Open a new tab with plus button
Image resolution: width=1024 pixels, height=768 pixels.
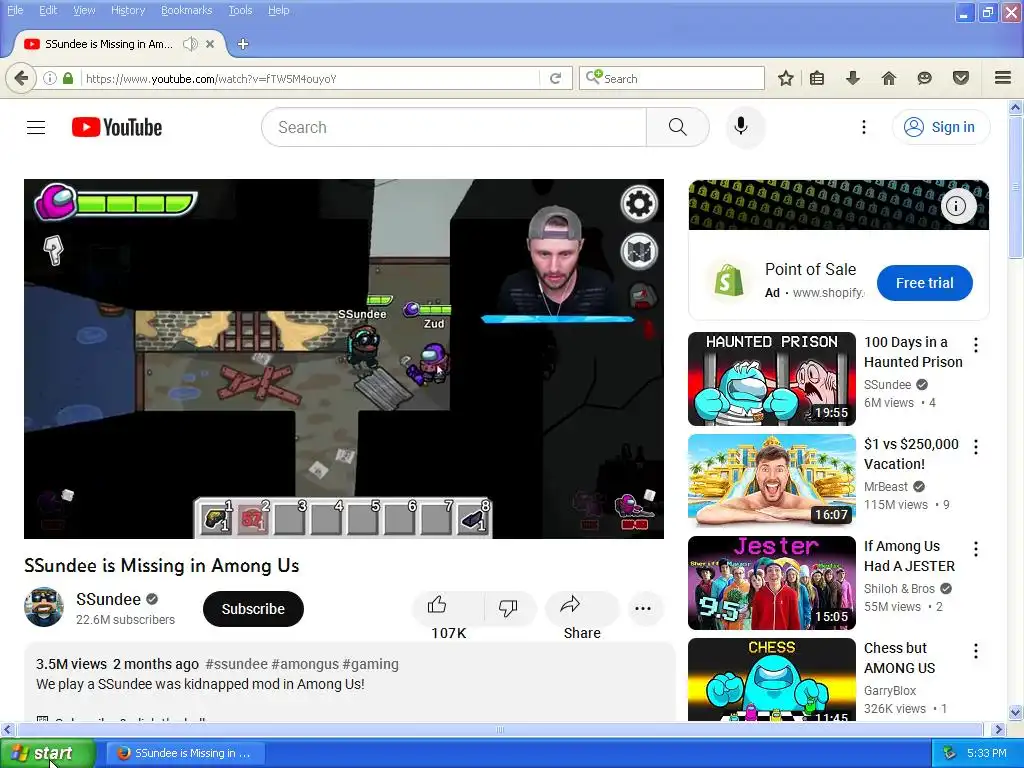tap(243, 44)
